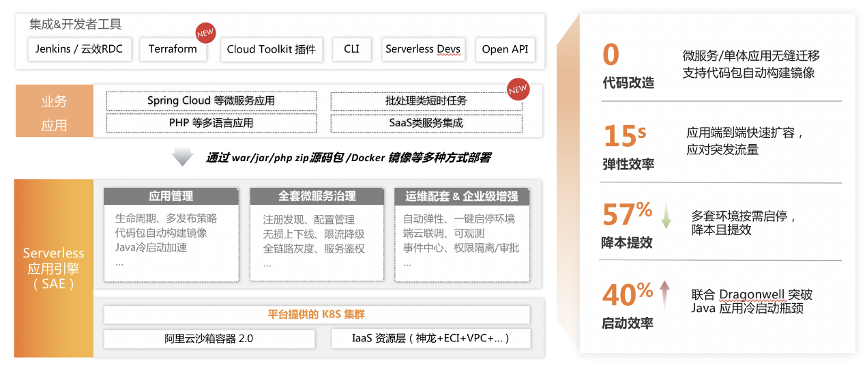Image resolution: width=866 pixels, height=366 pixels.
Task: Click the 降本提效 label
Action: pyautogui.click(x=628, y=242)
